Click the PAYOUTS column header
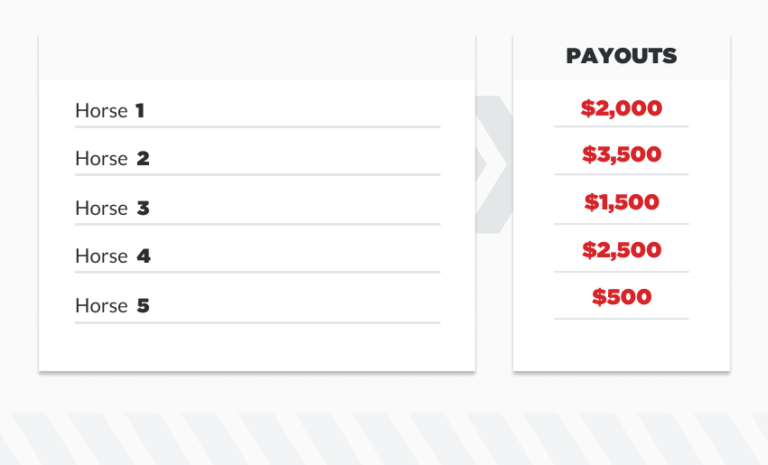The width and height of the screenshot is (768, 465). (621, 56)
